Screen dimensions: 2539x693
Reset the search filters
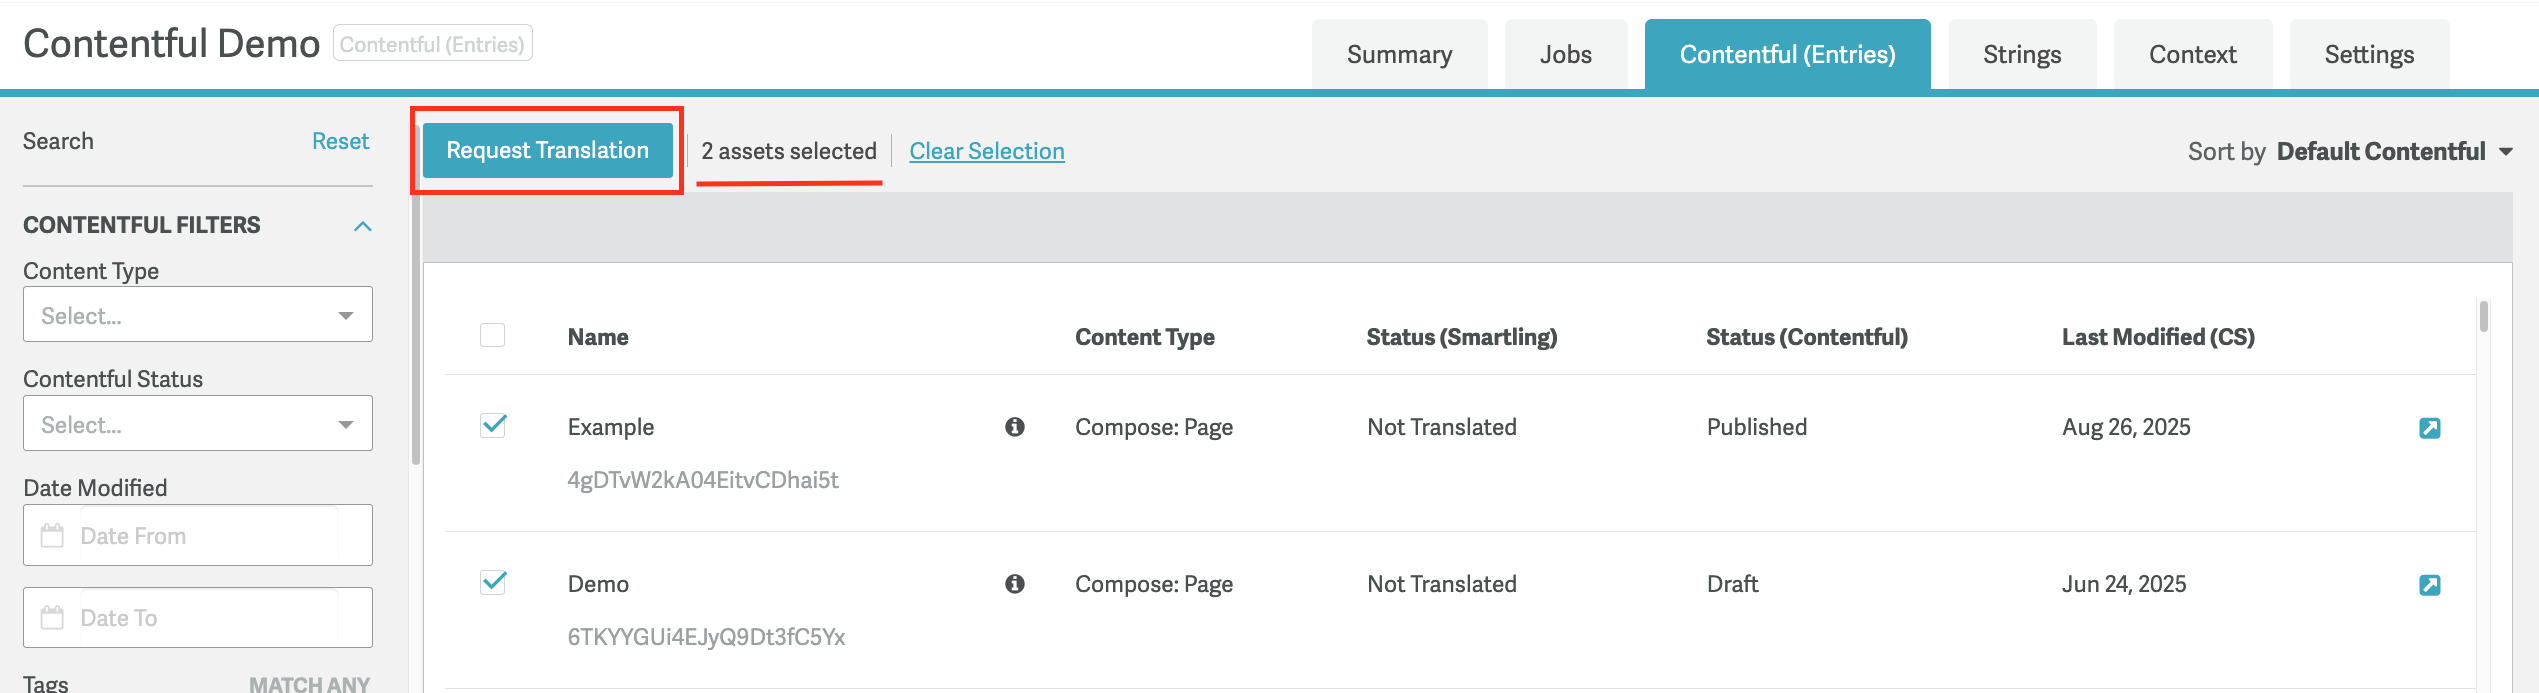click(x=340, y=141)
